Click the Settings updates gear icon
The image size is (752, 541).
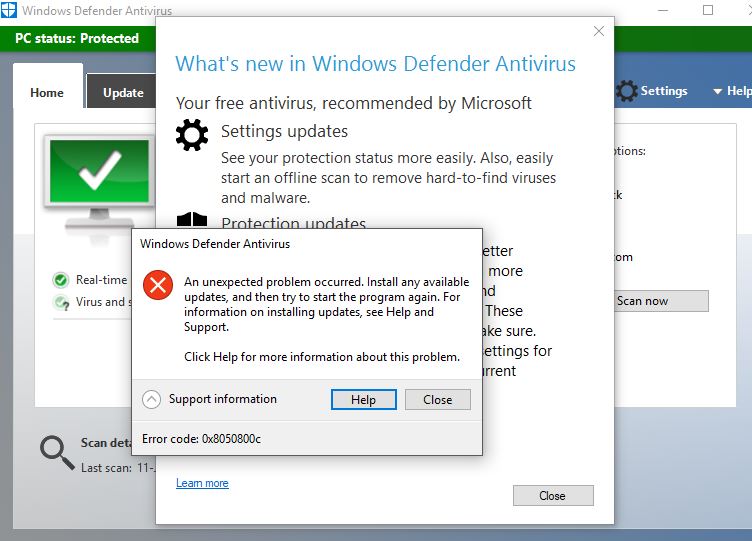(192, 135)
